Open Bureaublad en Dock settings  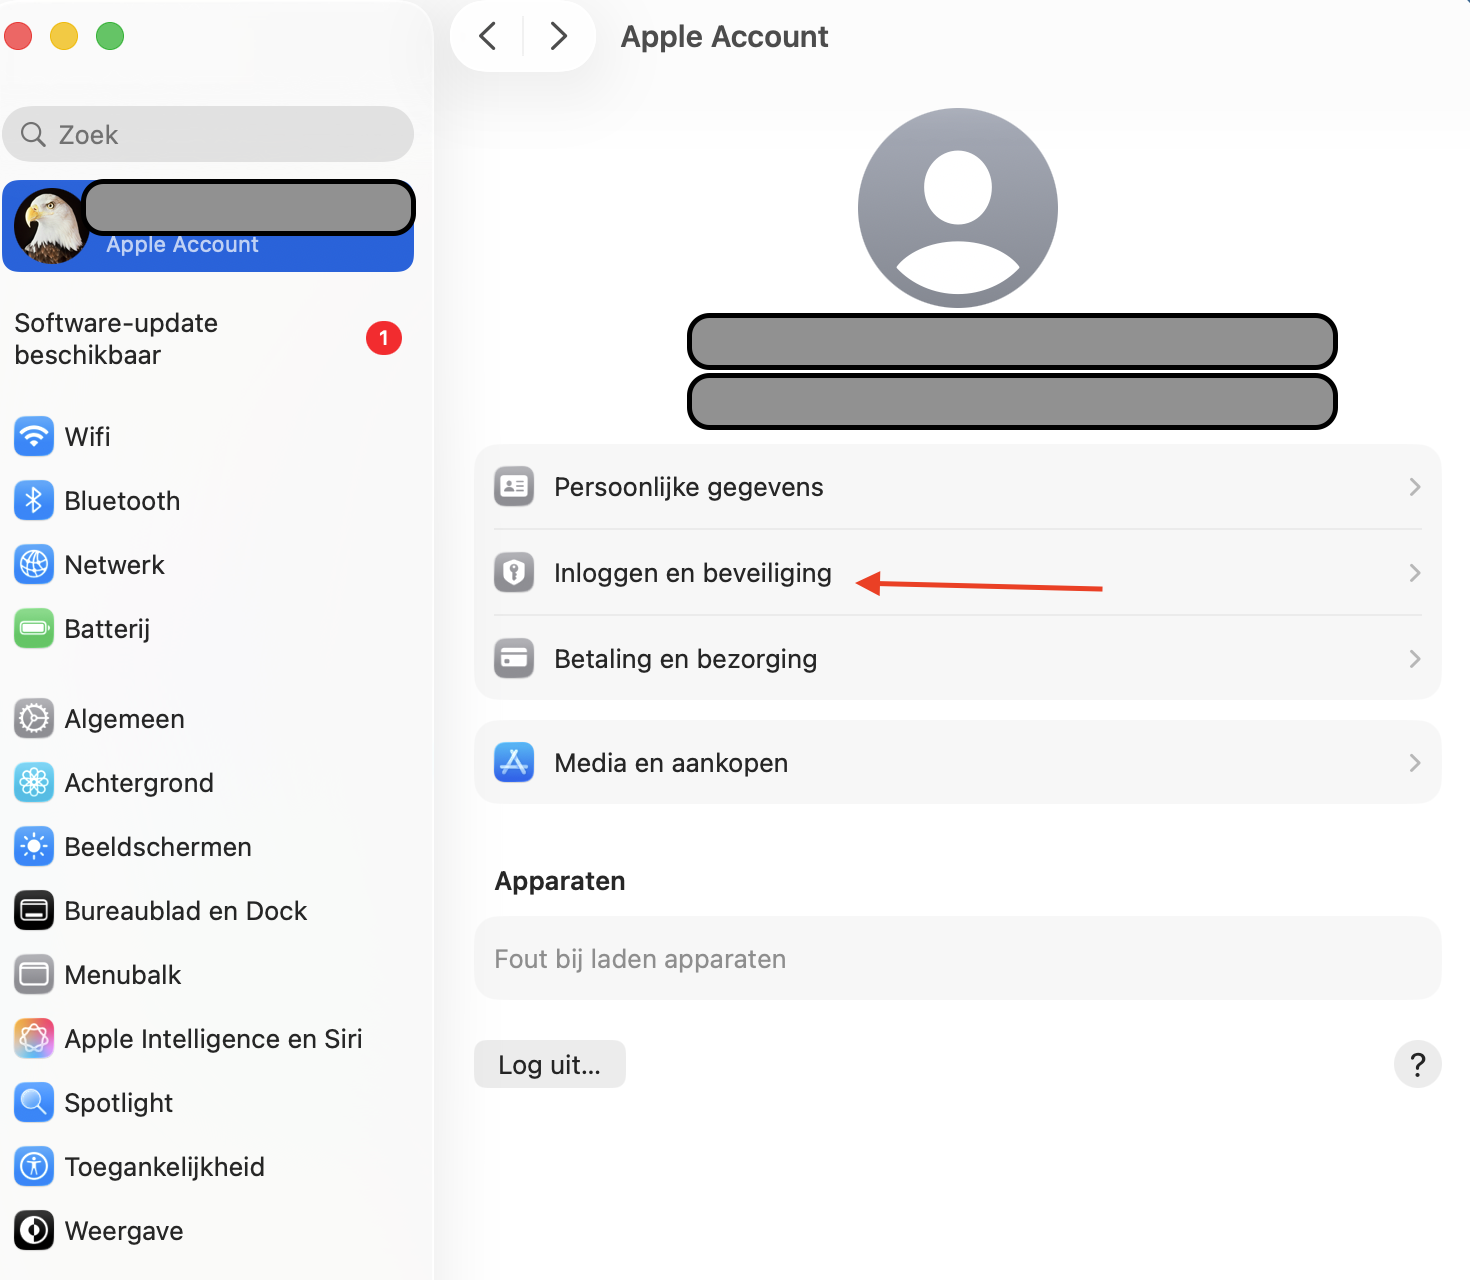tap(185, 910)
